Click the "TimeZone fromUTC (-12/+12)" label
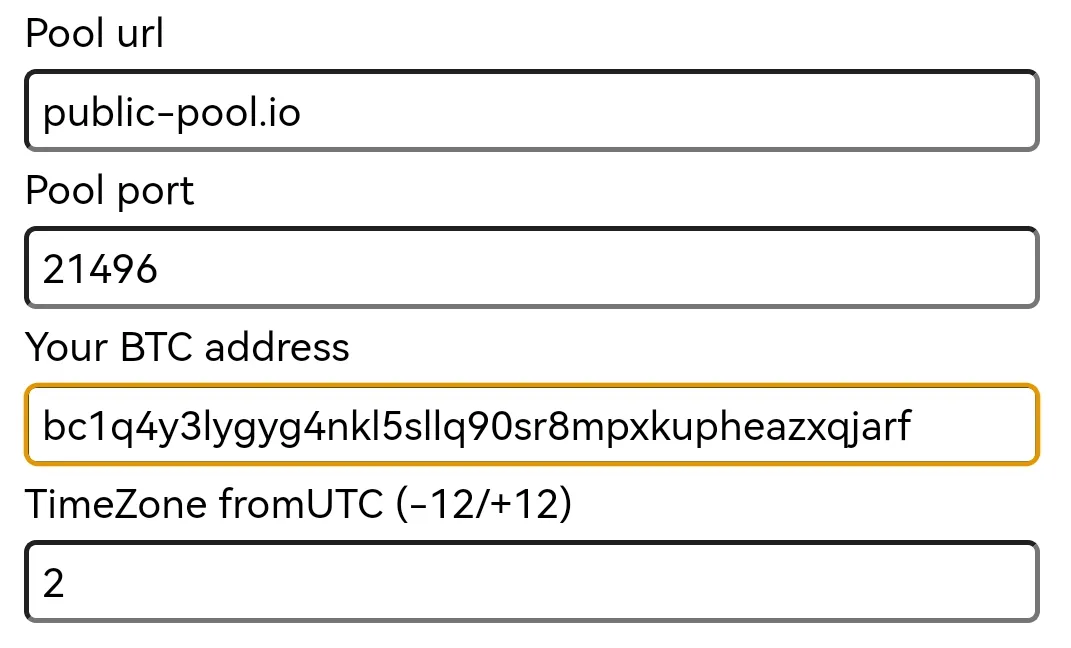 tap(298, 504)
